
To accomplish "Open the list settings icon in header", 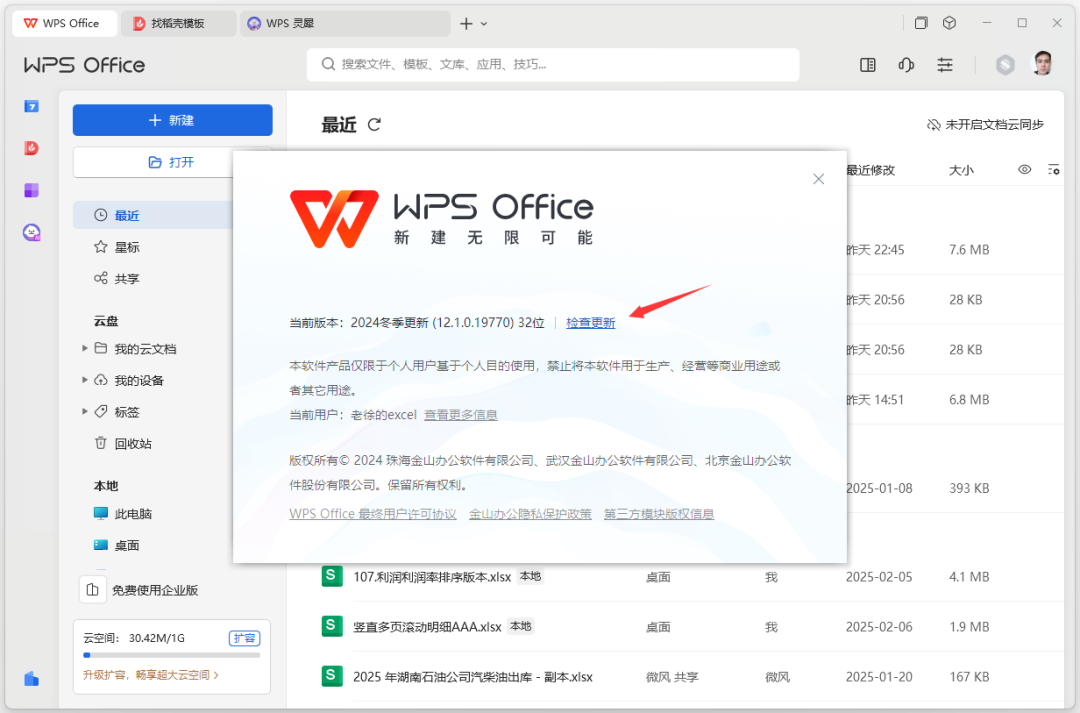I will coord(1054,169).
